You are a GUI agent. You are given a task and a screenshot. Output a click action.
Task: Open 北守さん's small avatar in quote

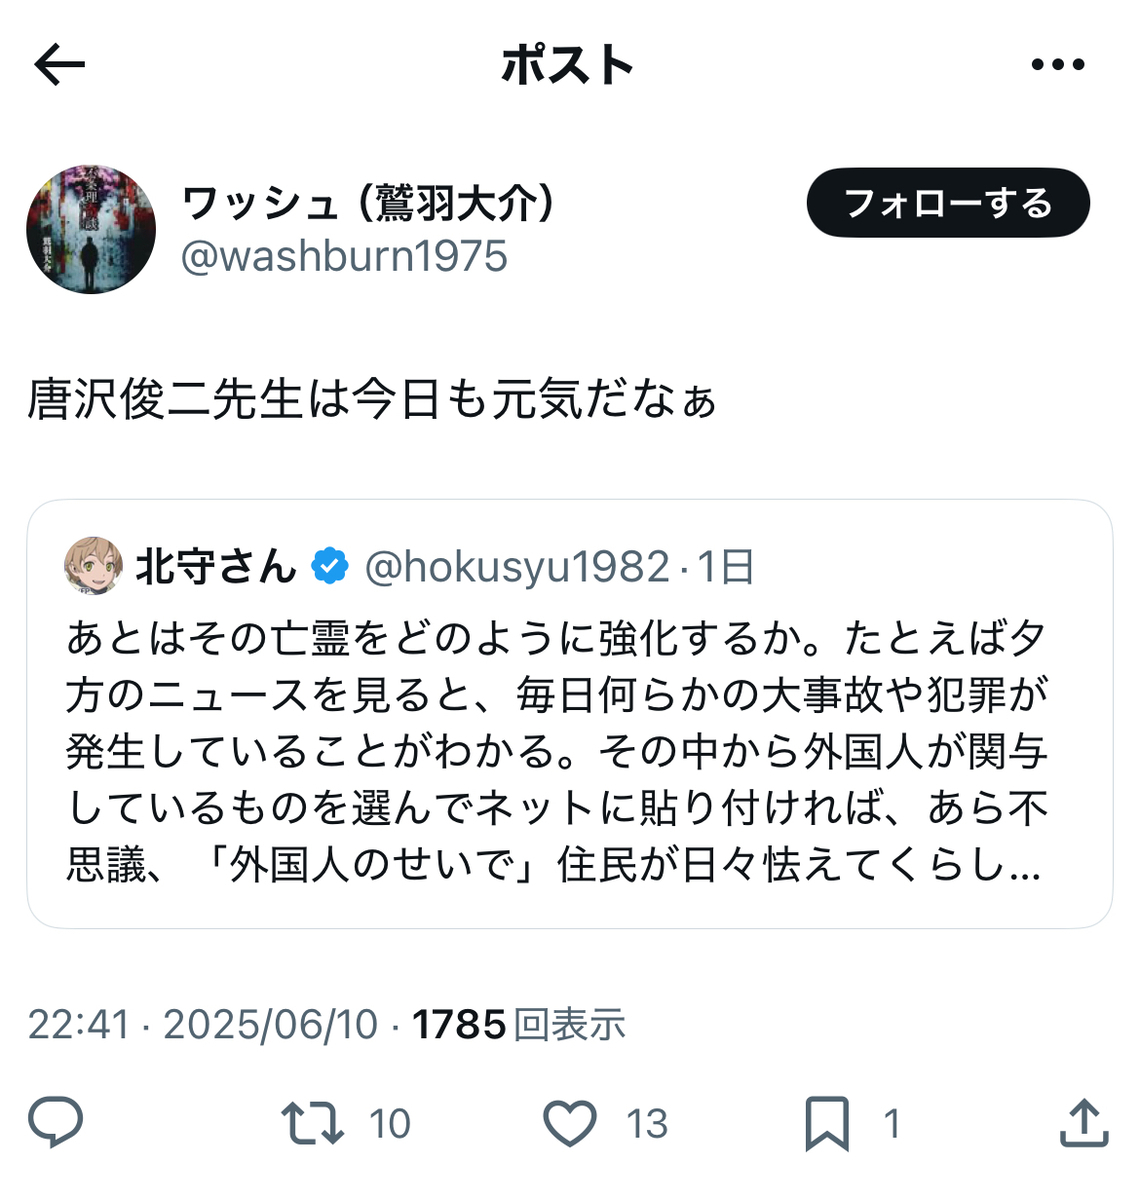coord(94,566)
